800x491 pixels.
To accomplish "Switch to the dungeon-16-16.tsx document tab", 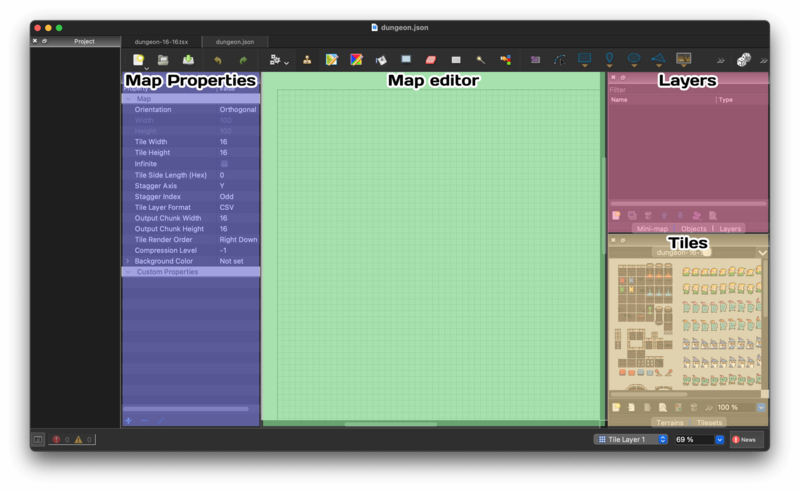I will [x=161, y=42].
